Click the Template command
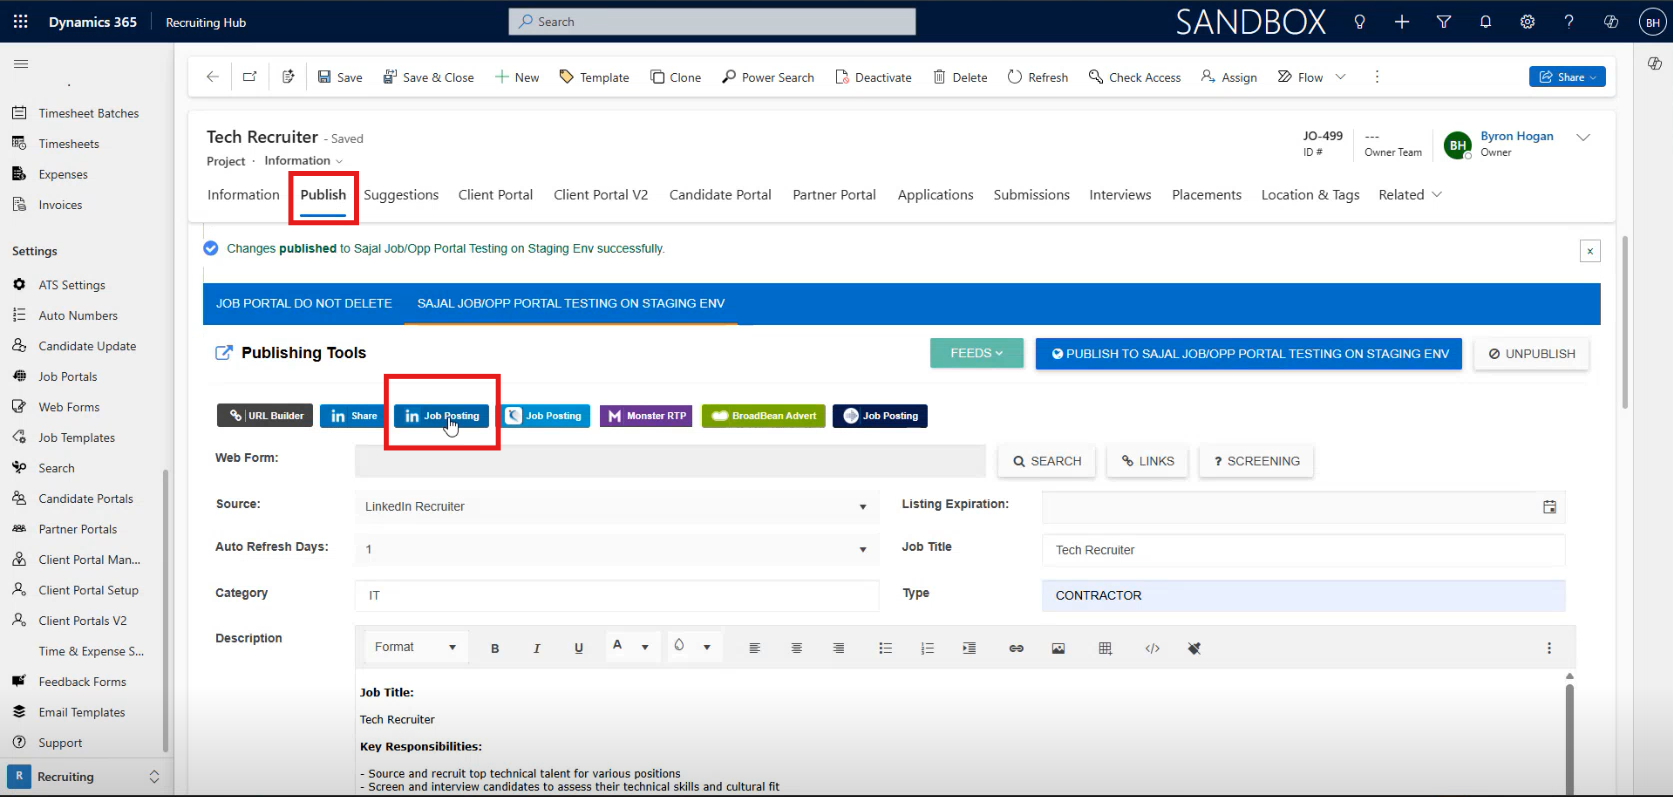Viewport: 1673px width, 797px height. (594, 77)
